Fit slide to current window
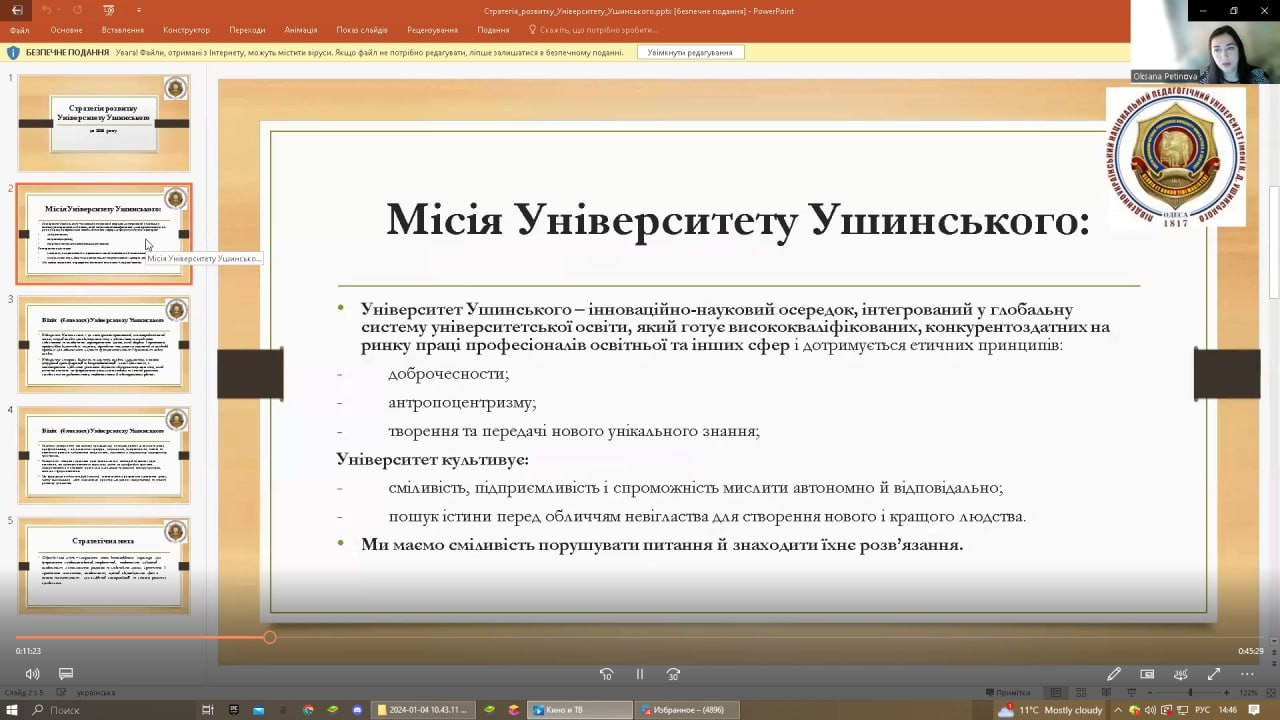1280x720 pixels. click(x=1269, y=692)
